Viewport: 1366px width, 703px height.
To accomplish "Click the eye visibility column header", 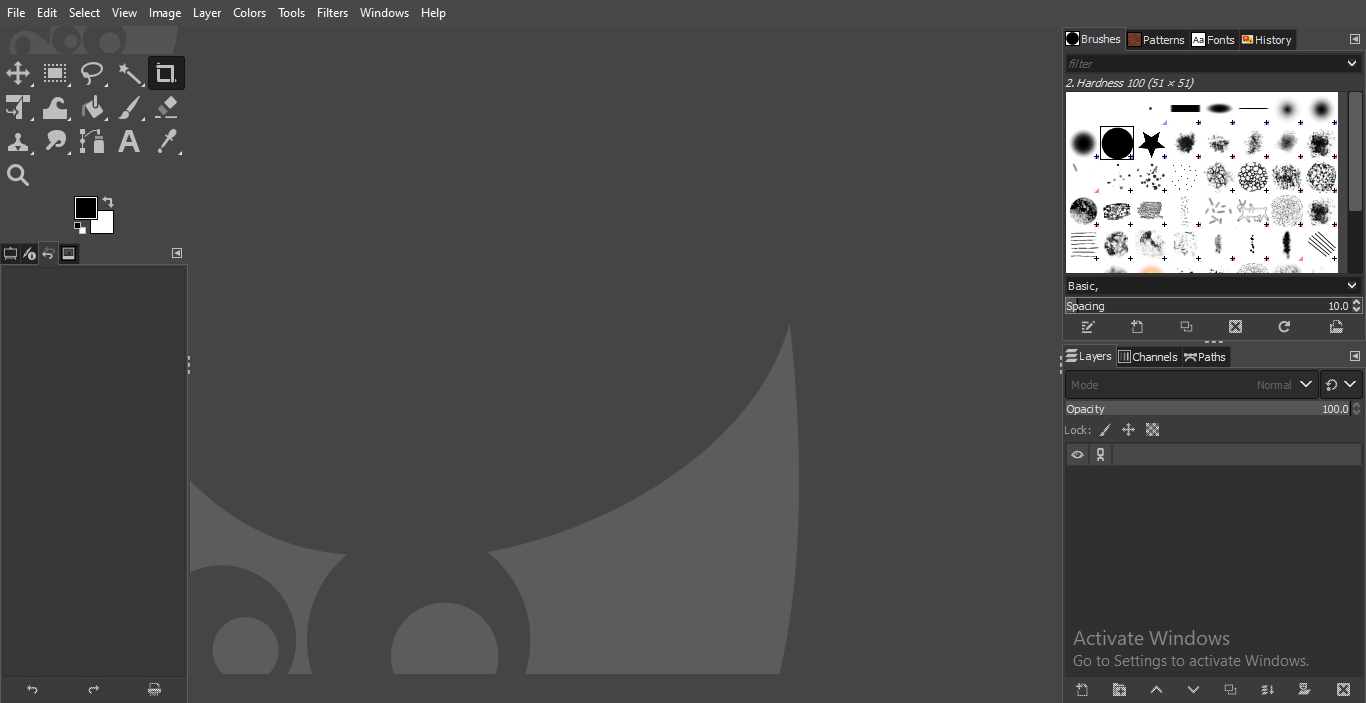I will tap(1077, 455).
